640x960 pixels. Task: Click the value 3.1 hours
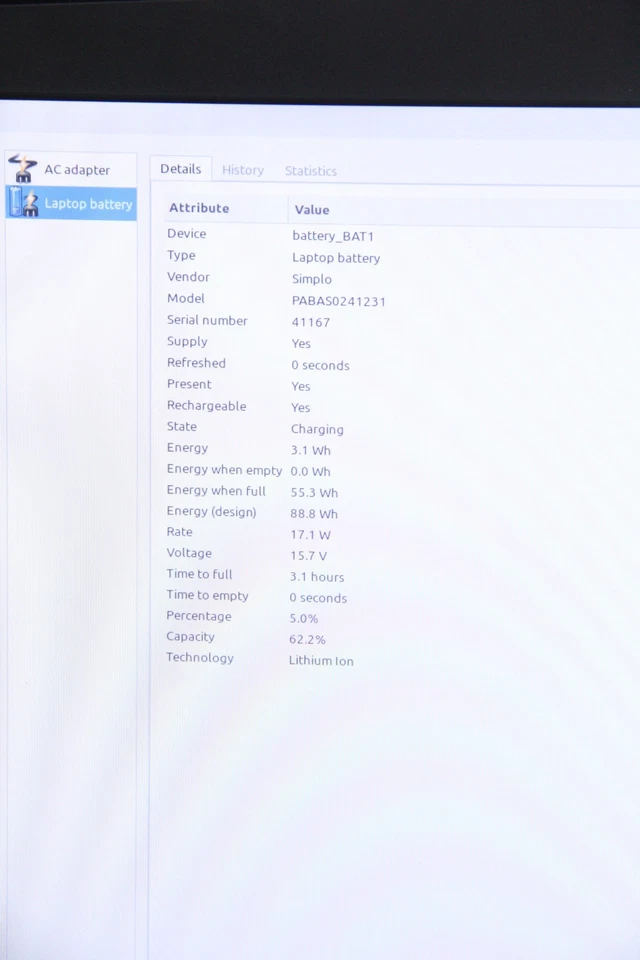point(317,577)
